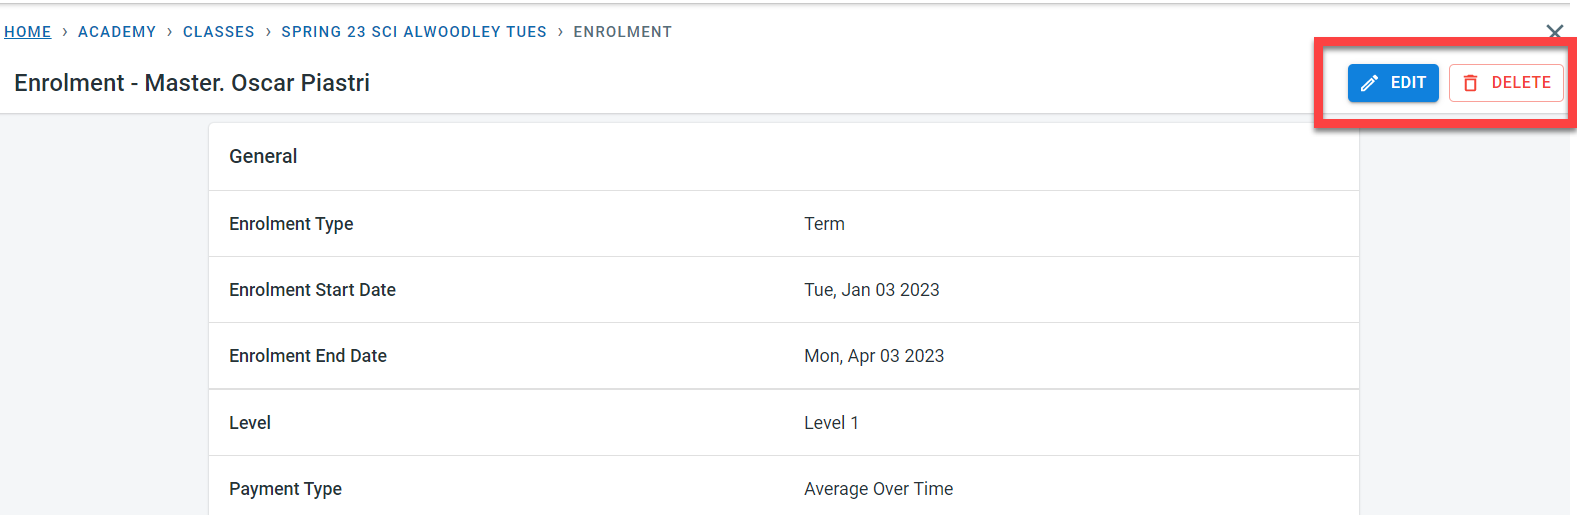Click the Level 1 value
The height and width of the screenshot is (515, 1577).
click(831, 423)
